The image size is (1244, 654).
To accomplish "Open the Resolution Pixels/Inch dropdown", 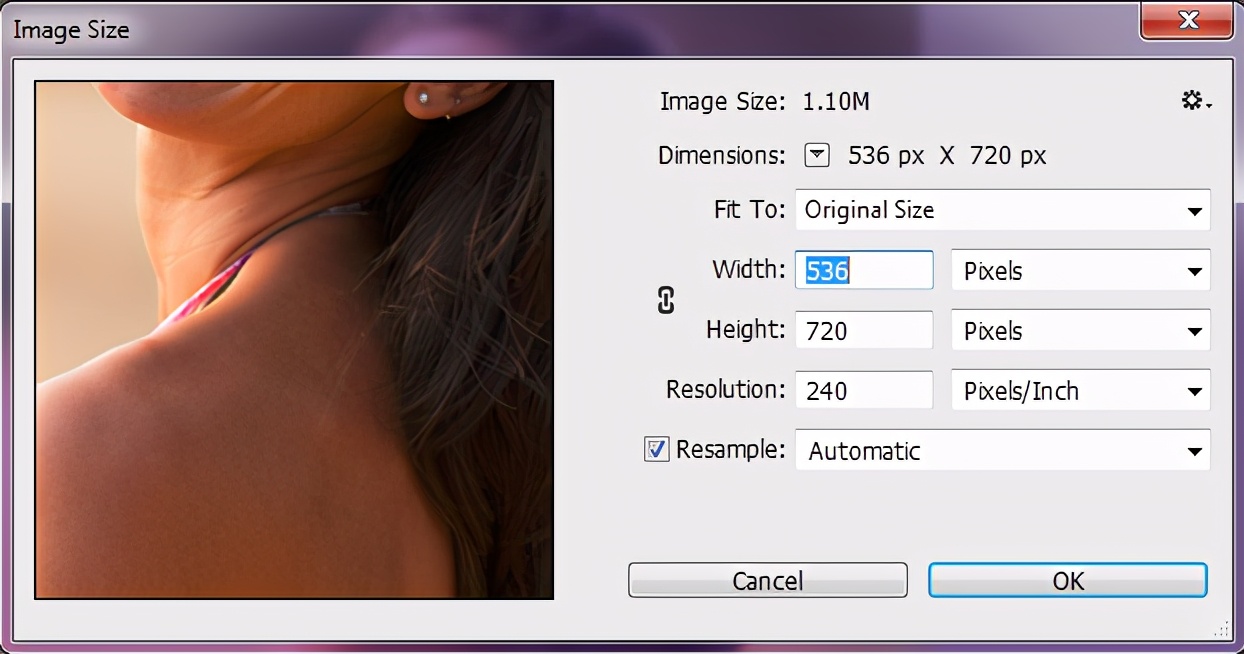I will pos(1080,390).
